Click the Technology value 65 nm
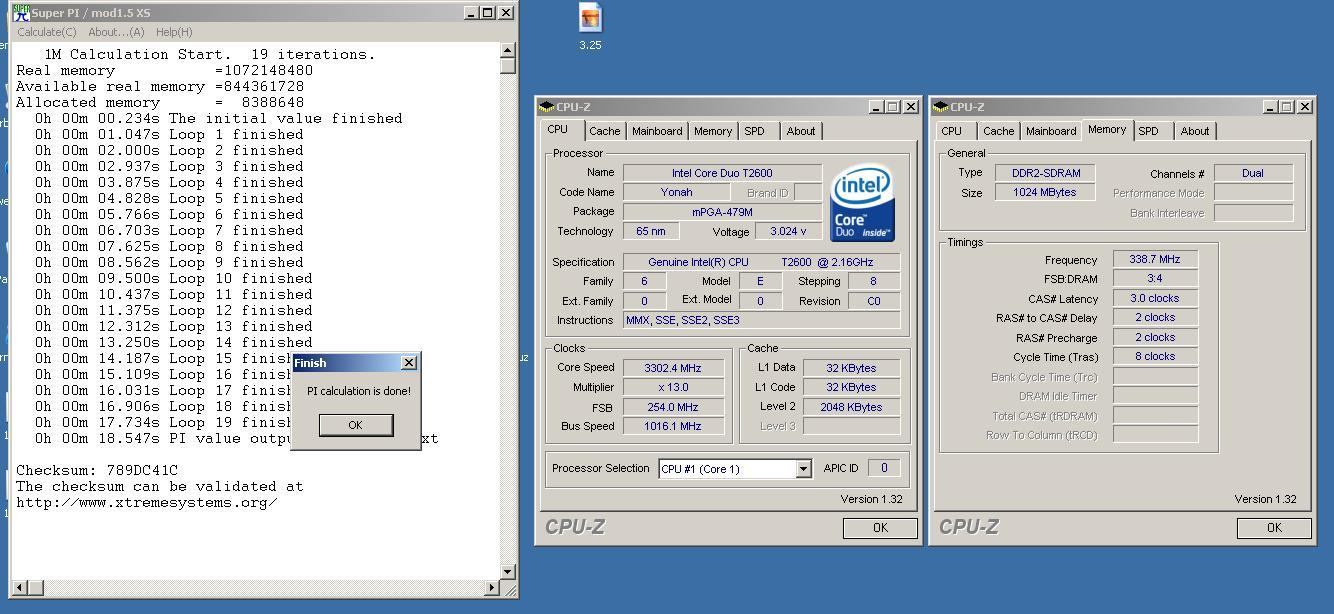Image resolution: width=1334 pixels, height=614 pixels. pos(650,231)
